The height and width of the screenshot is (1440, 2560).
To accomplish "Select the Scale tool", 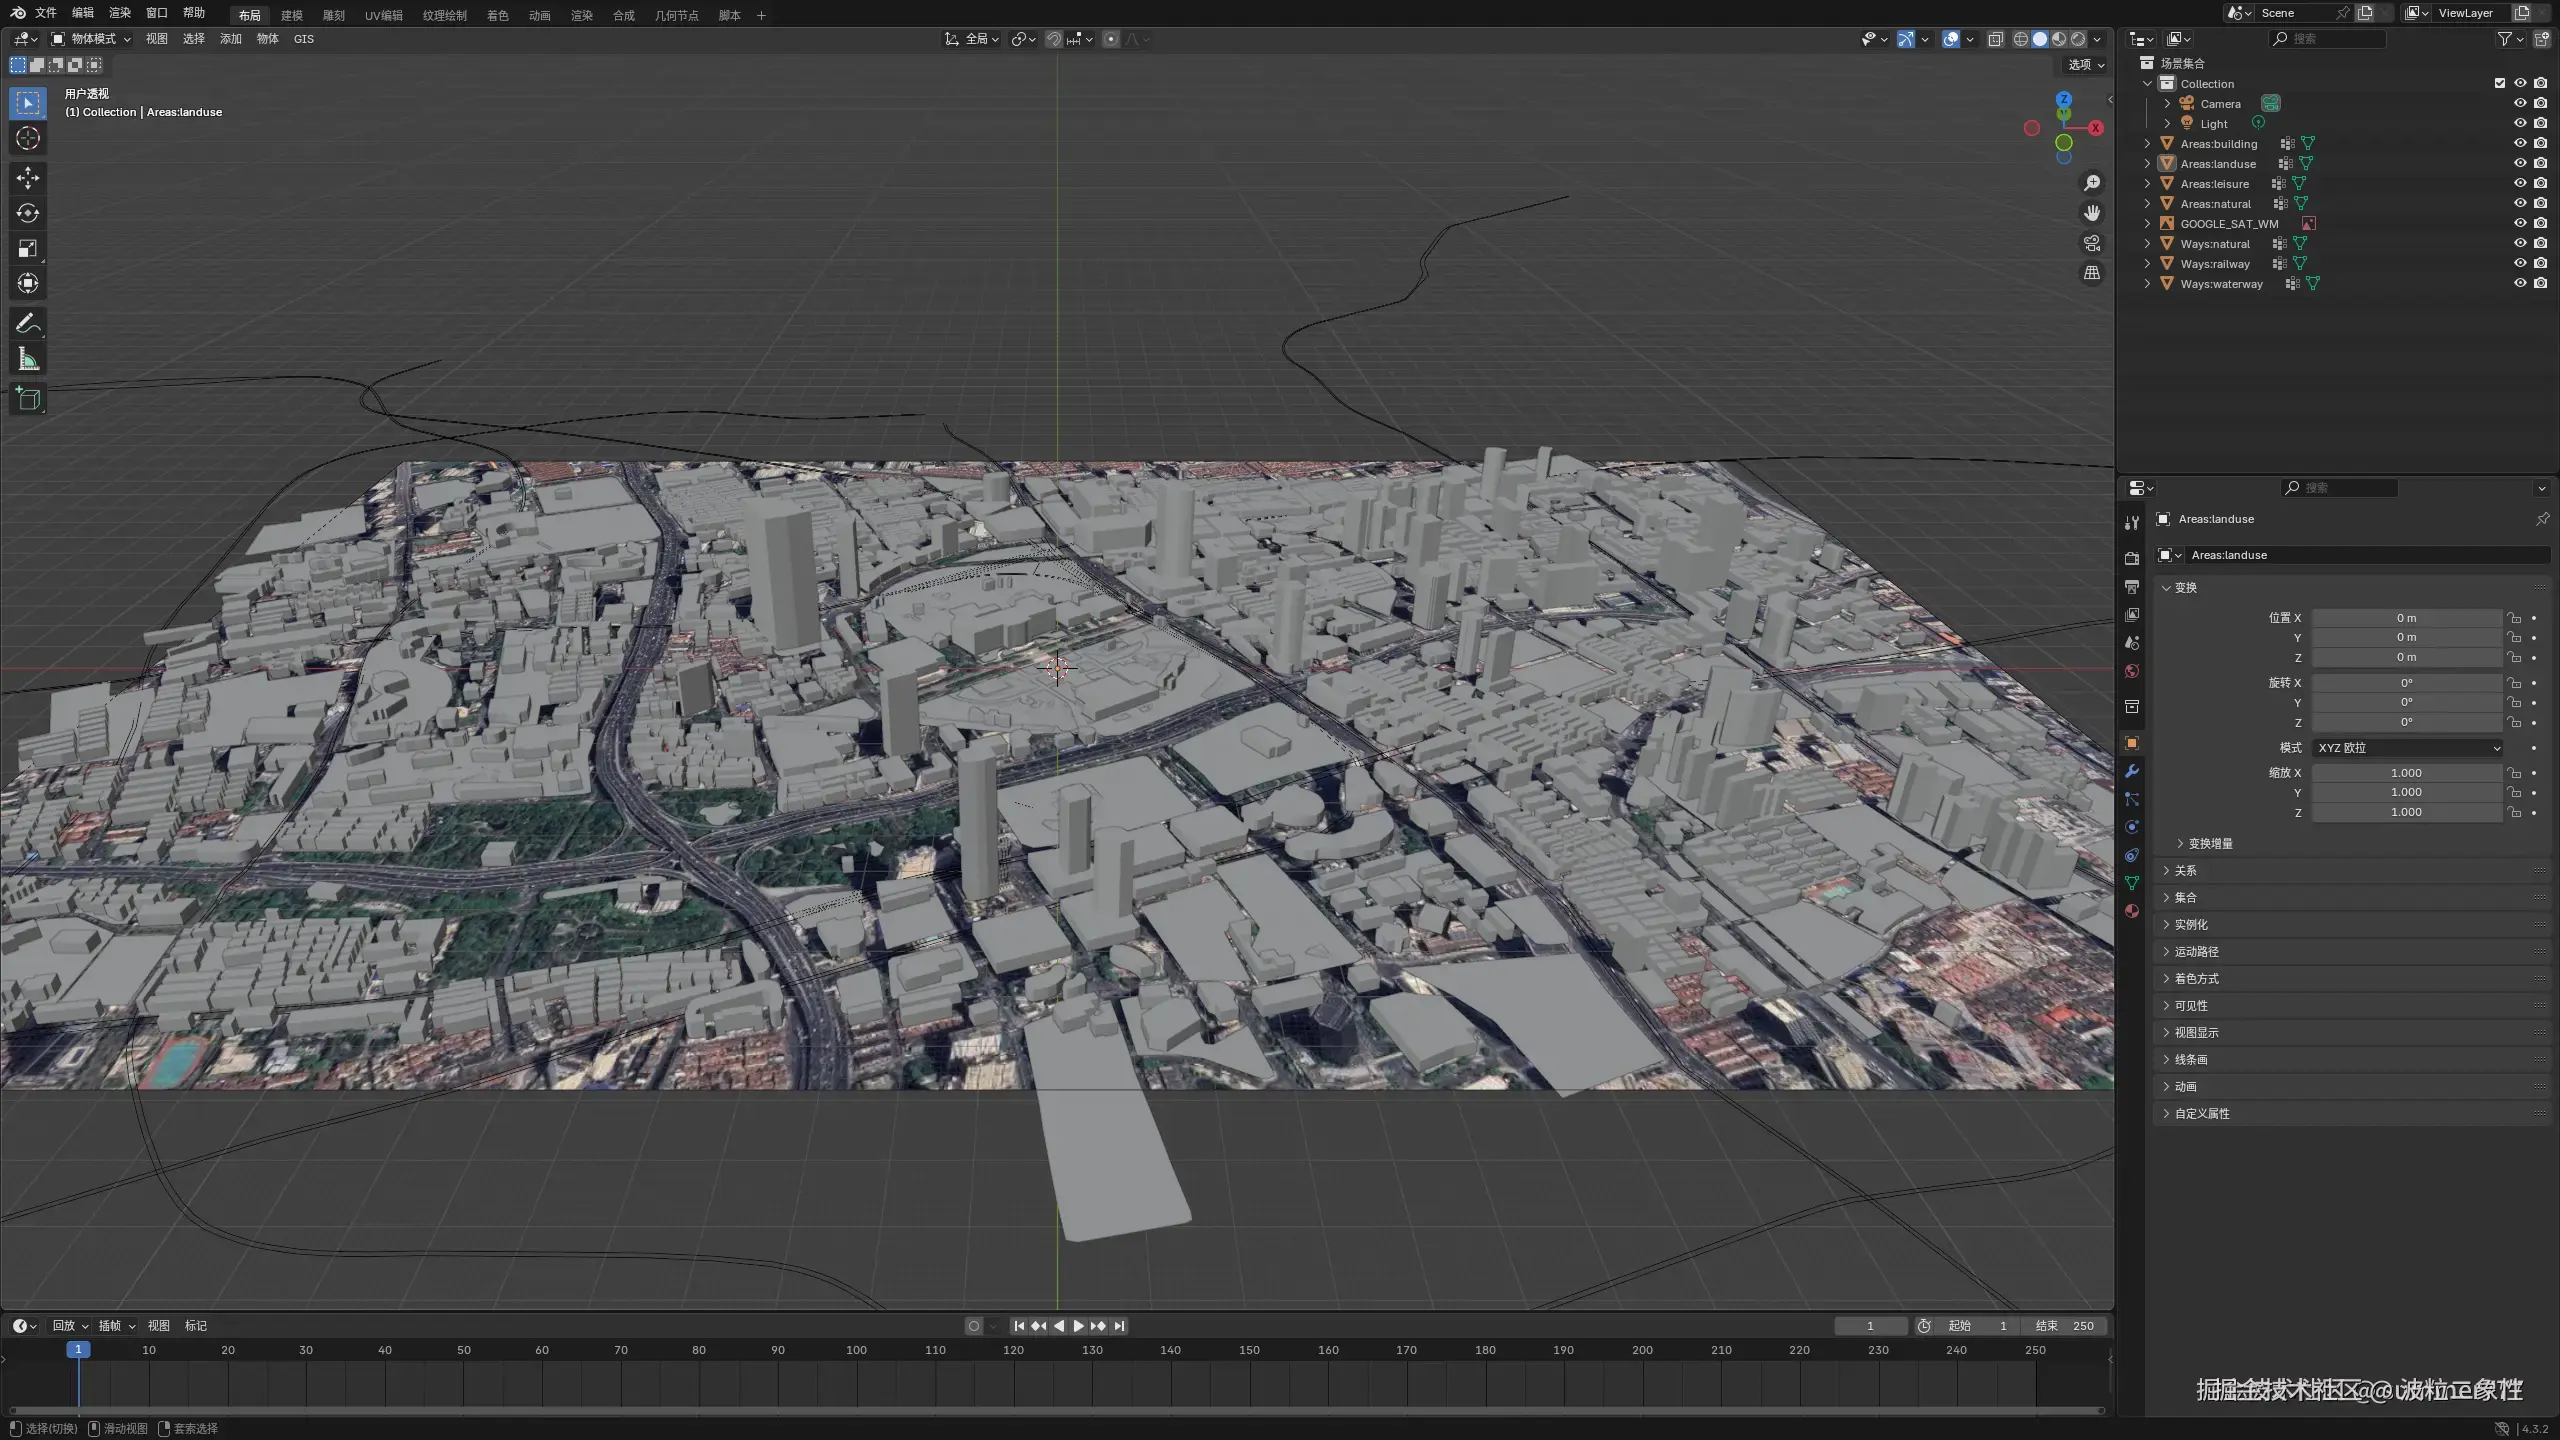I will click(28, 248).
